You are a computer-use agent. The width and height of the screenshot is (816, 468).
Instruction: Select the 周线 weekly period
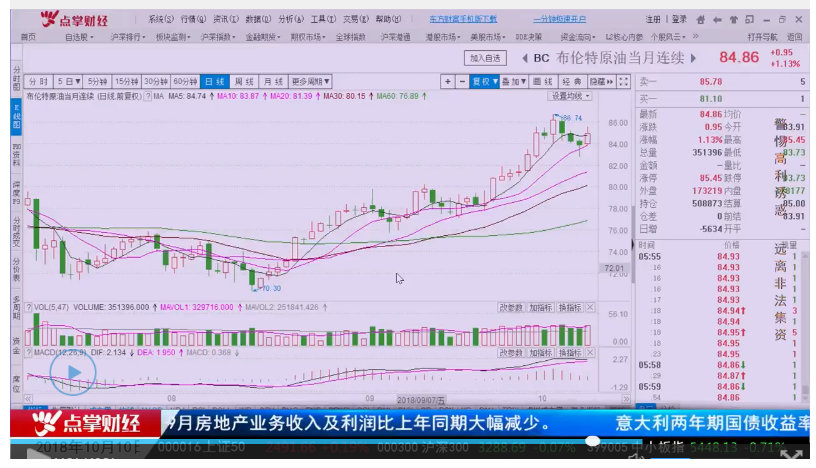click(x=244, y=82)
